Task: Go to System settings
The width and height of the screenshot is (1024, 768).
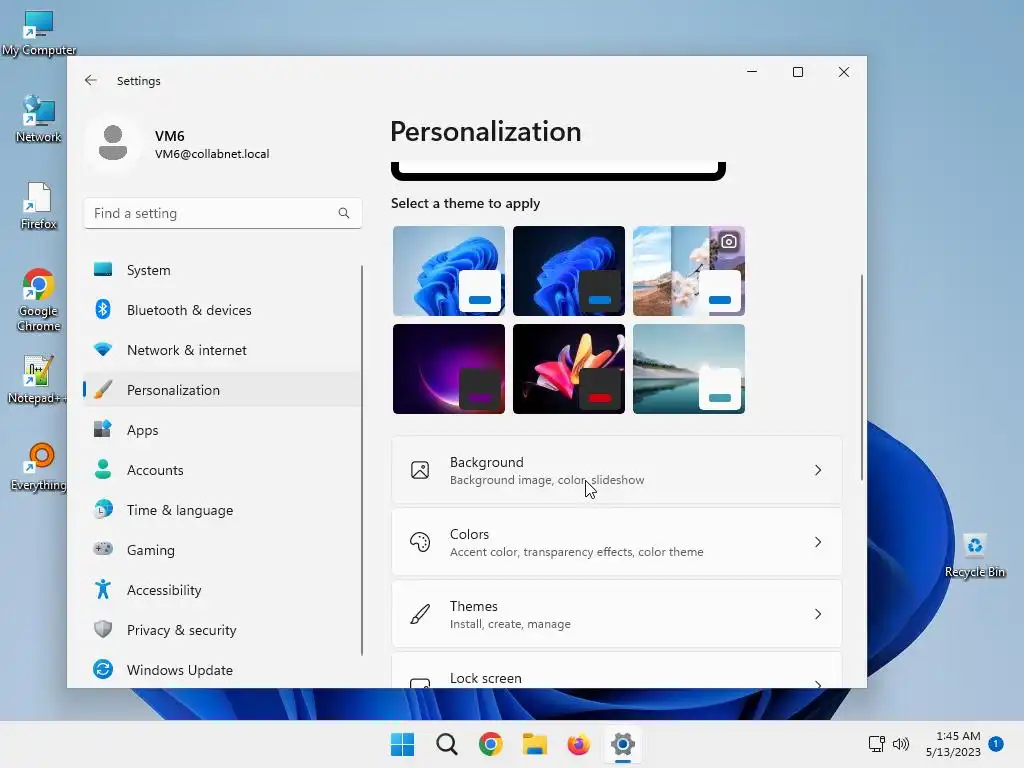Action: 222,270
